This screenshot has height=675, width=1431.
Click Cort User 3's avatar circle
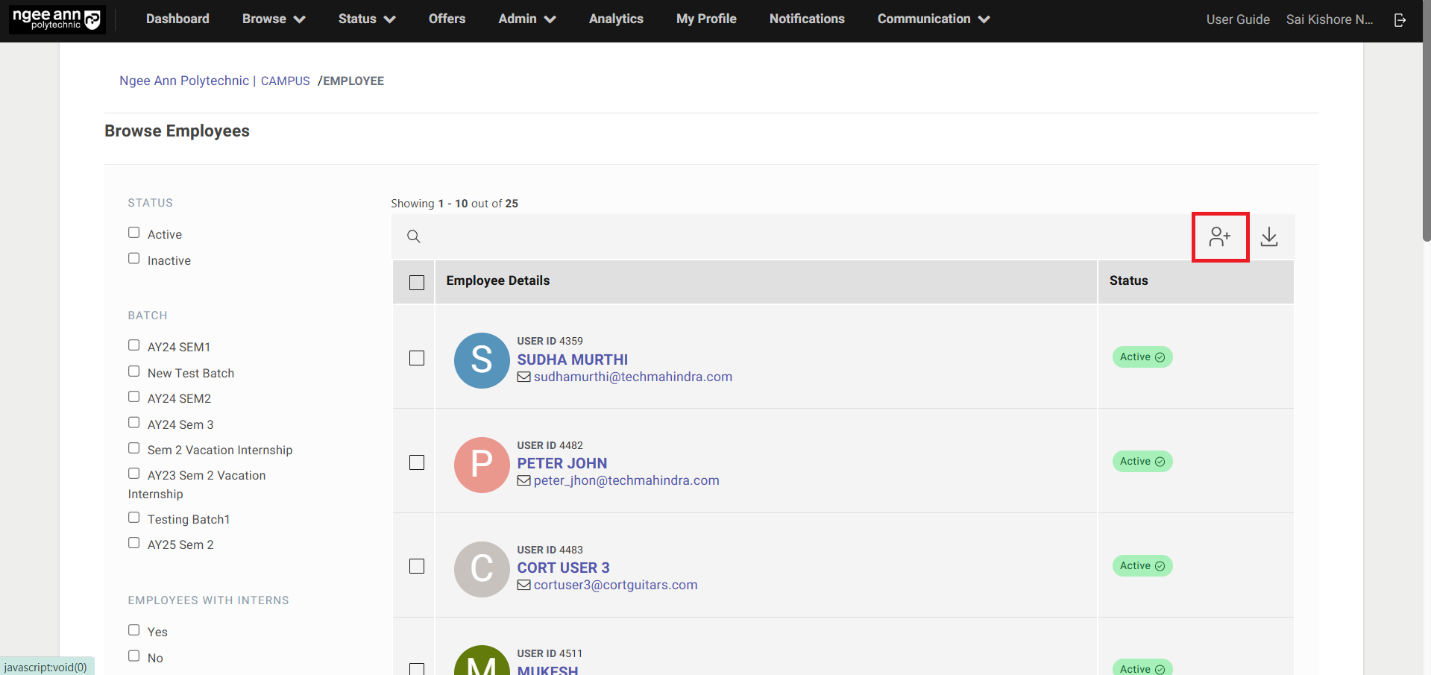481,568
